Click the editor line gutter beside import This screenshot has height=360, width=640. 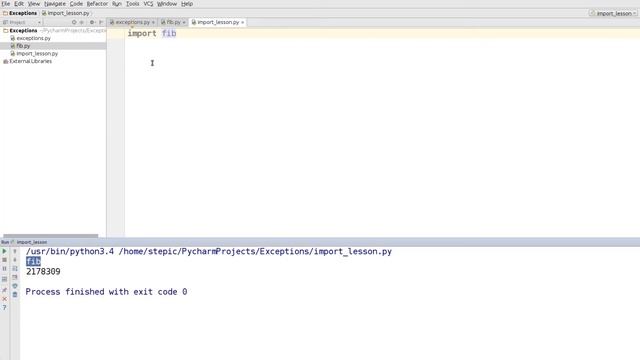(116, 33)
